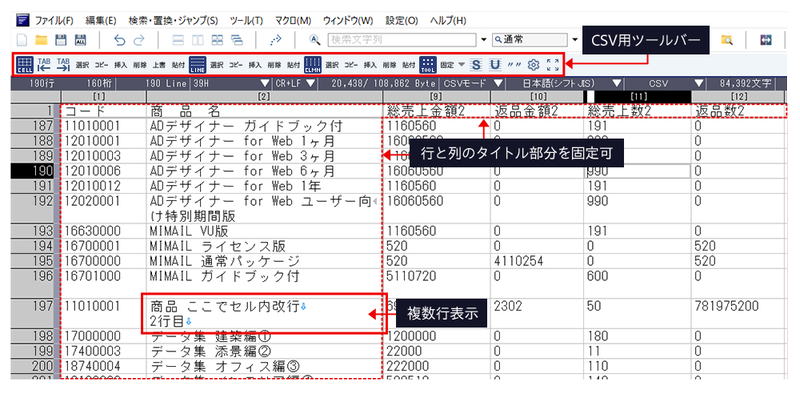800x394 pixels.
Task: Open the ツール(T) menu
Action: pyautogui.click(x=246, y=20)
